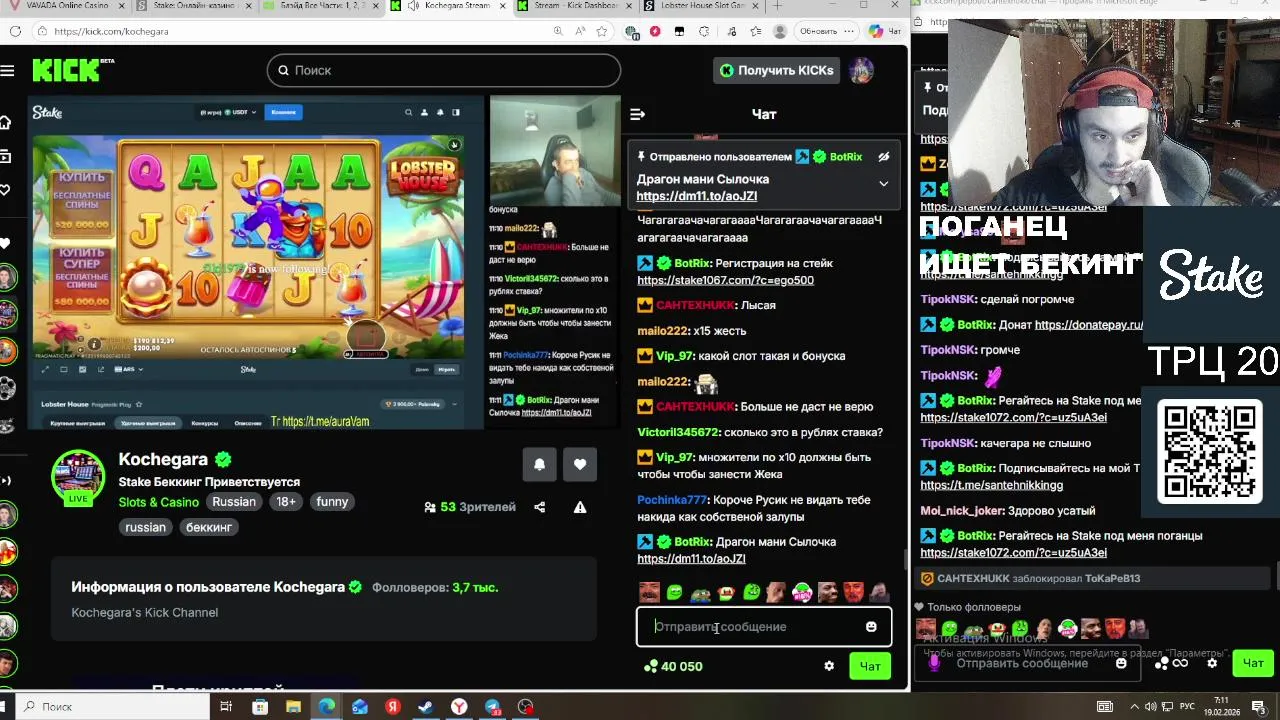Image resolution: width=1280 pixels, height=720 pixels.
Task: Open the donatepay.ru link in popout chat
Action: (1088, 325)
